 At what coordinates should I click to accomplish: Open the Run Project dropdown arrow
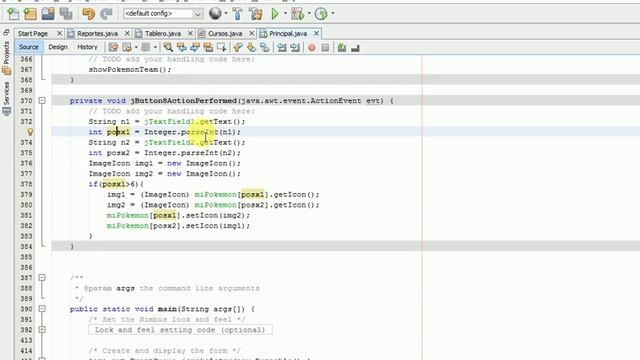[x=285, y=13]
